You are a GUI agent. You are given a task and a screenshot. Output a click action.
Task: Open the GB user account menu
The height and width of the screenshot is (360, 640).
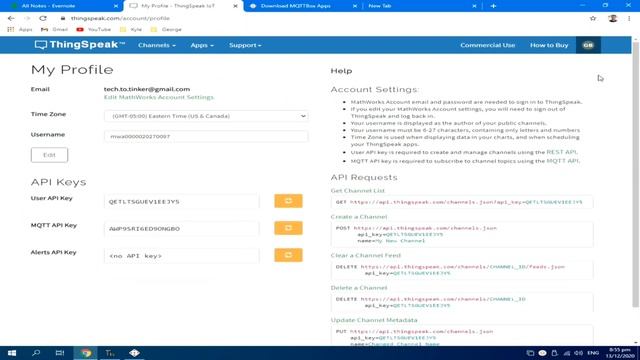point(588,45)
